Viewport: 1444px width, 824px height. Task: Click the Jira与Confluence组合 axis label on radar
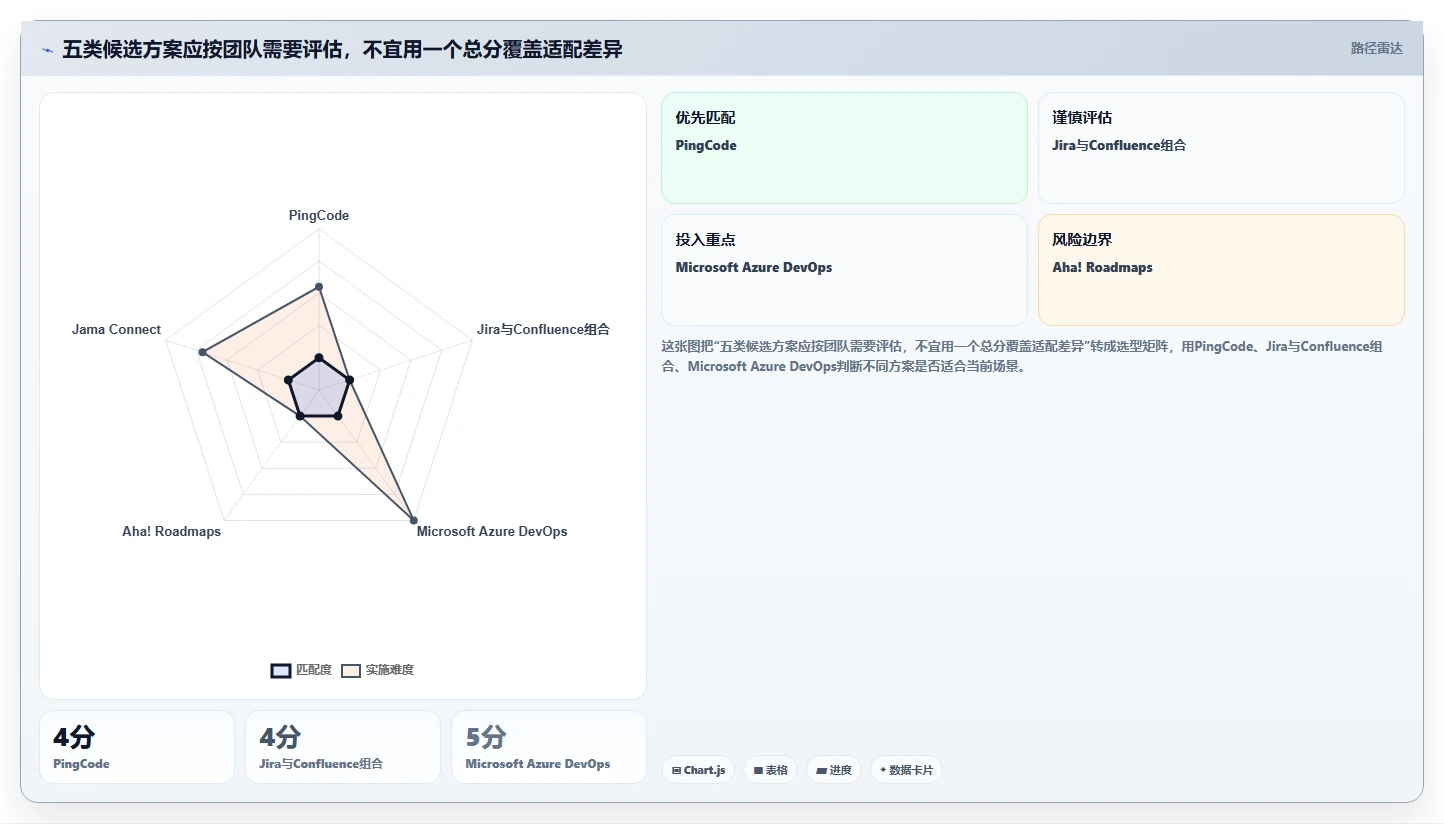coord(543,329)
